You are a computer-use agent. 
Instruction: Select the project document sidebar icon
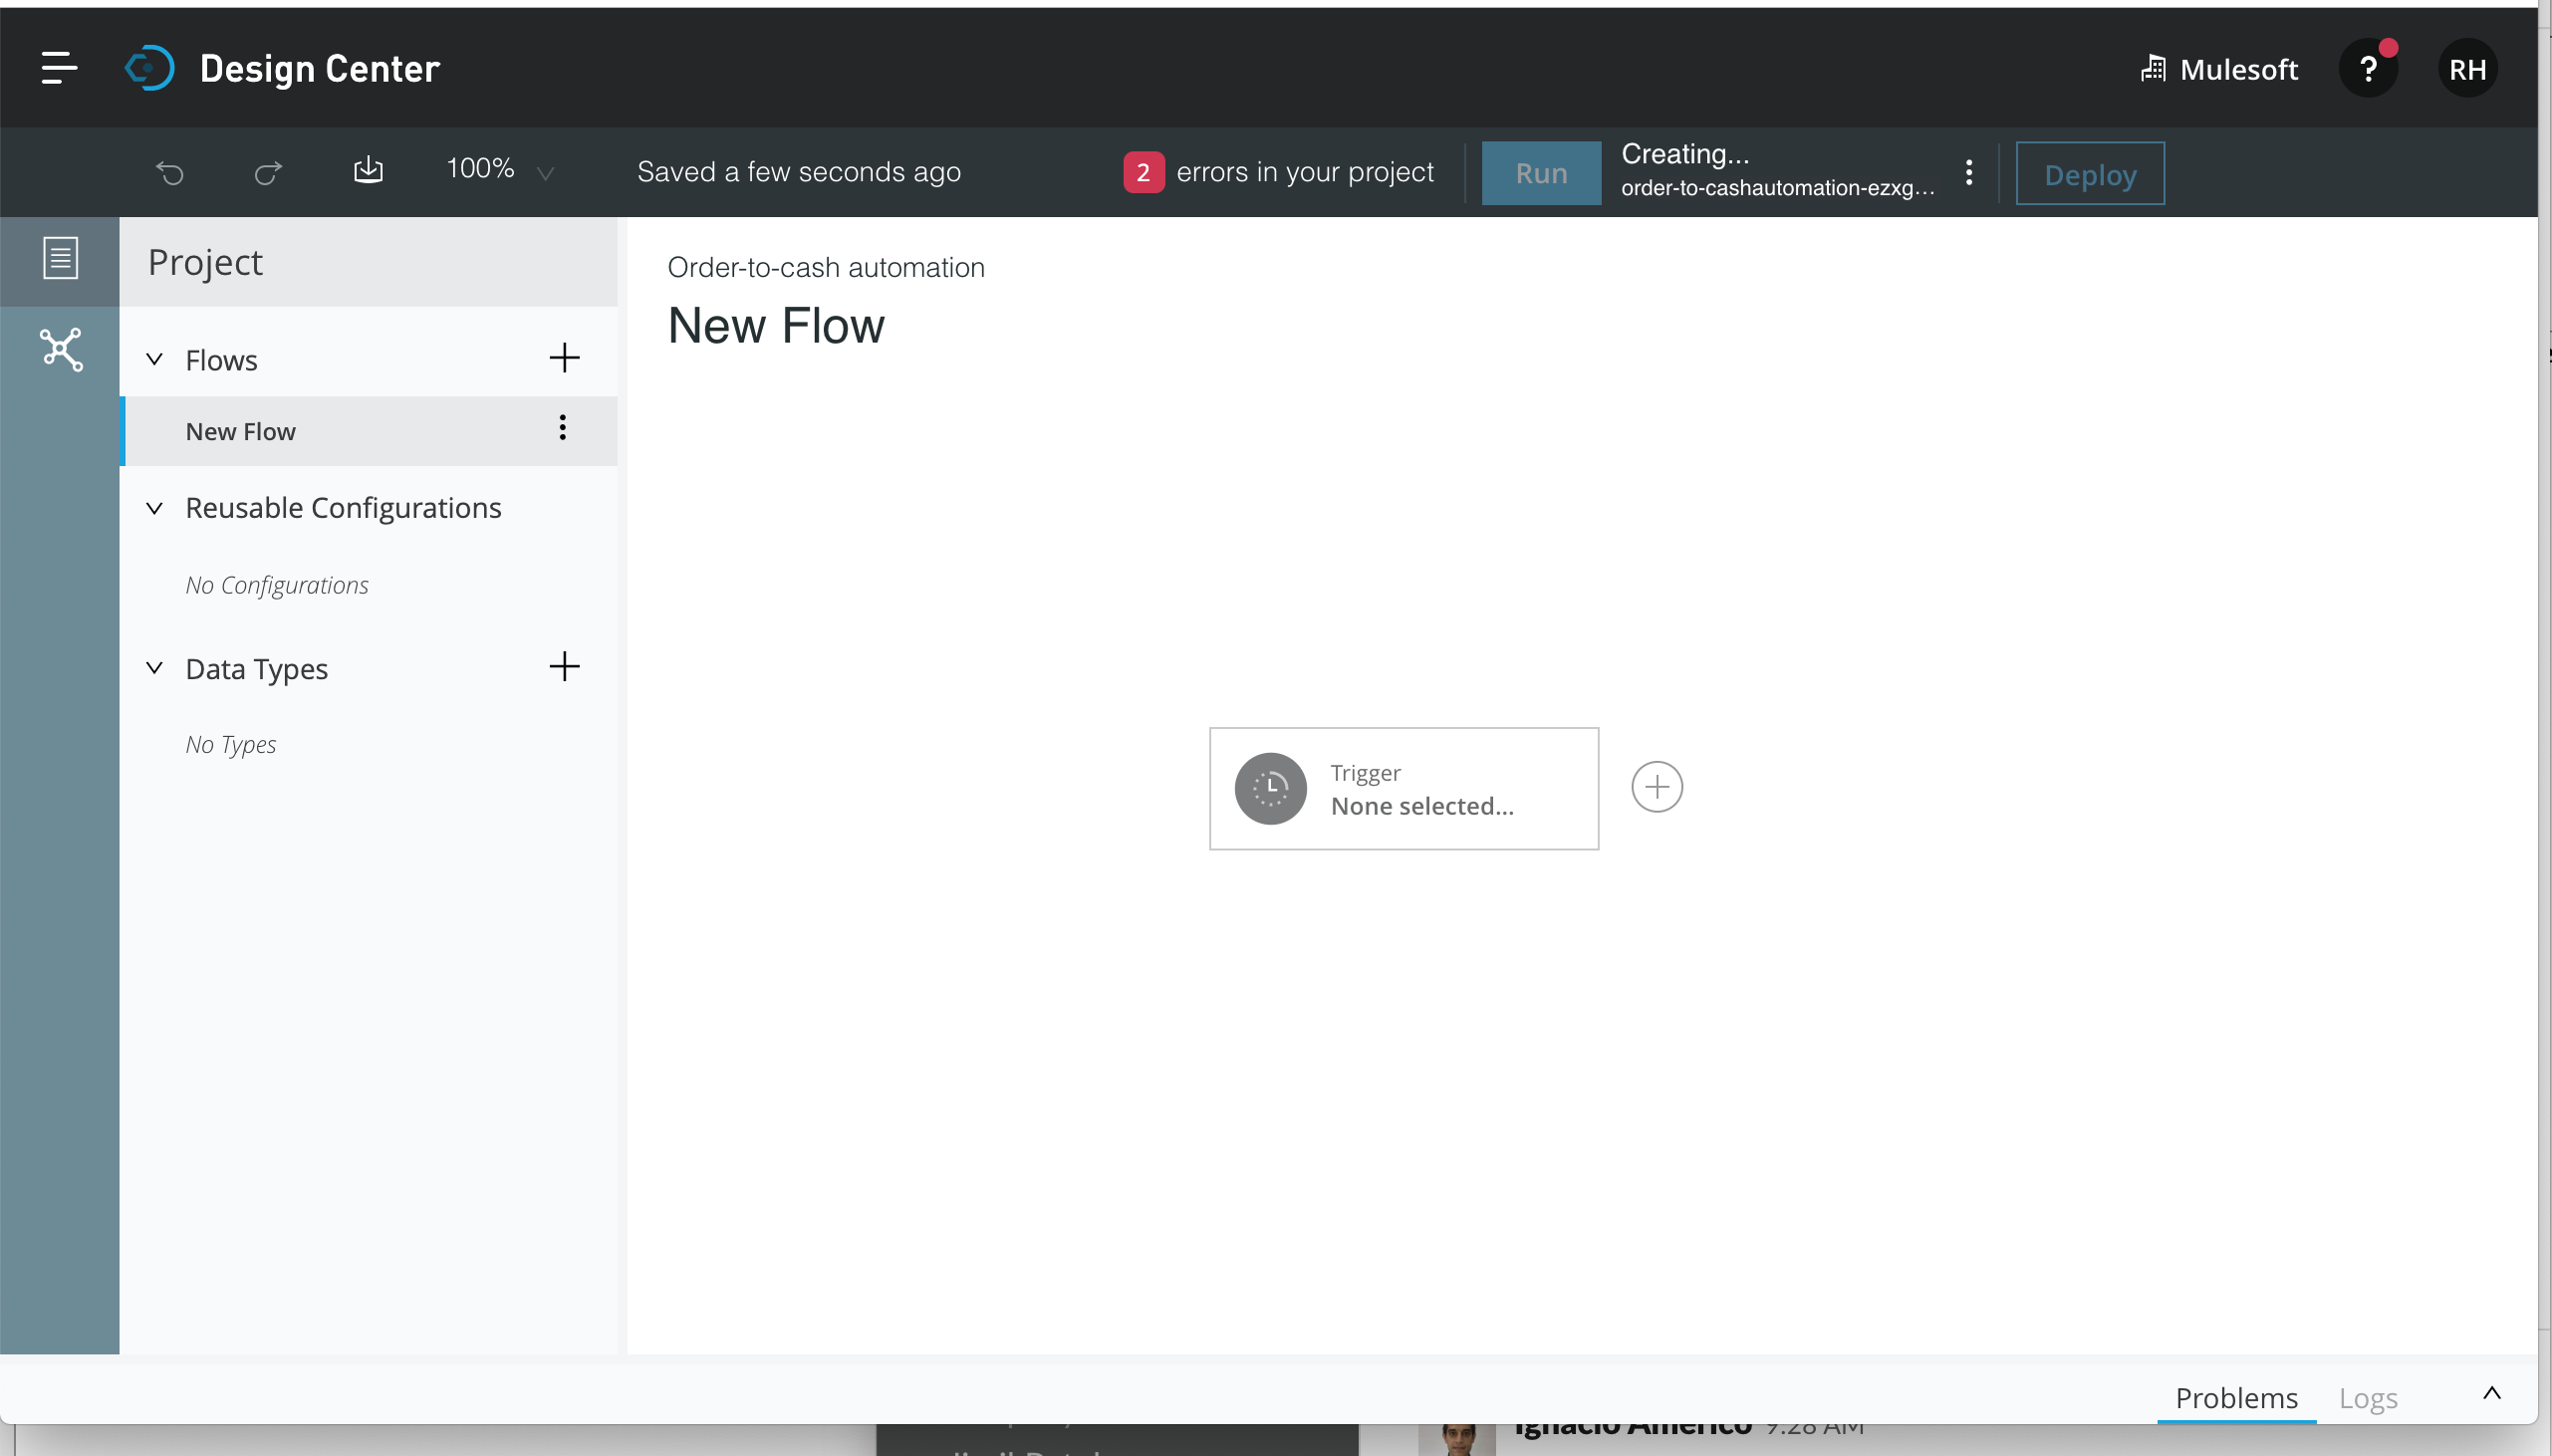point(60,259)
